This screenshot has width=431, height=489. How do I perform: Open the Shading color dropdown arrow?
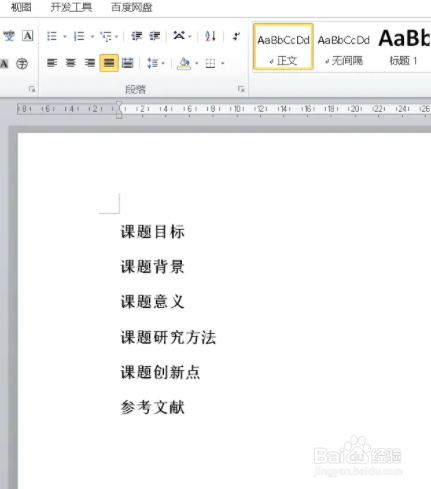tap(196, 63)
